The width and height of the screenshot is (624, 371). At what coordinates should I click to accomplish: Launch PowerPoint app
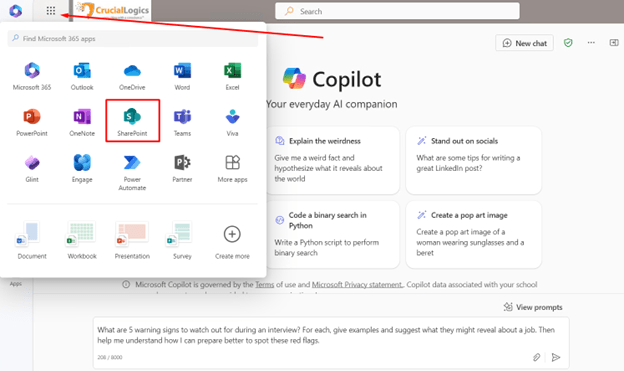32,122
